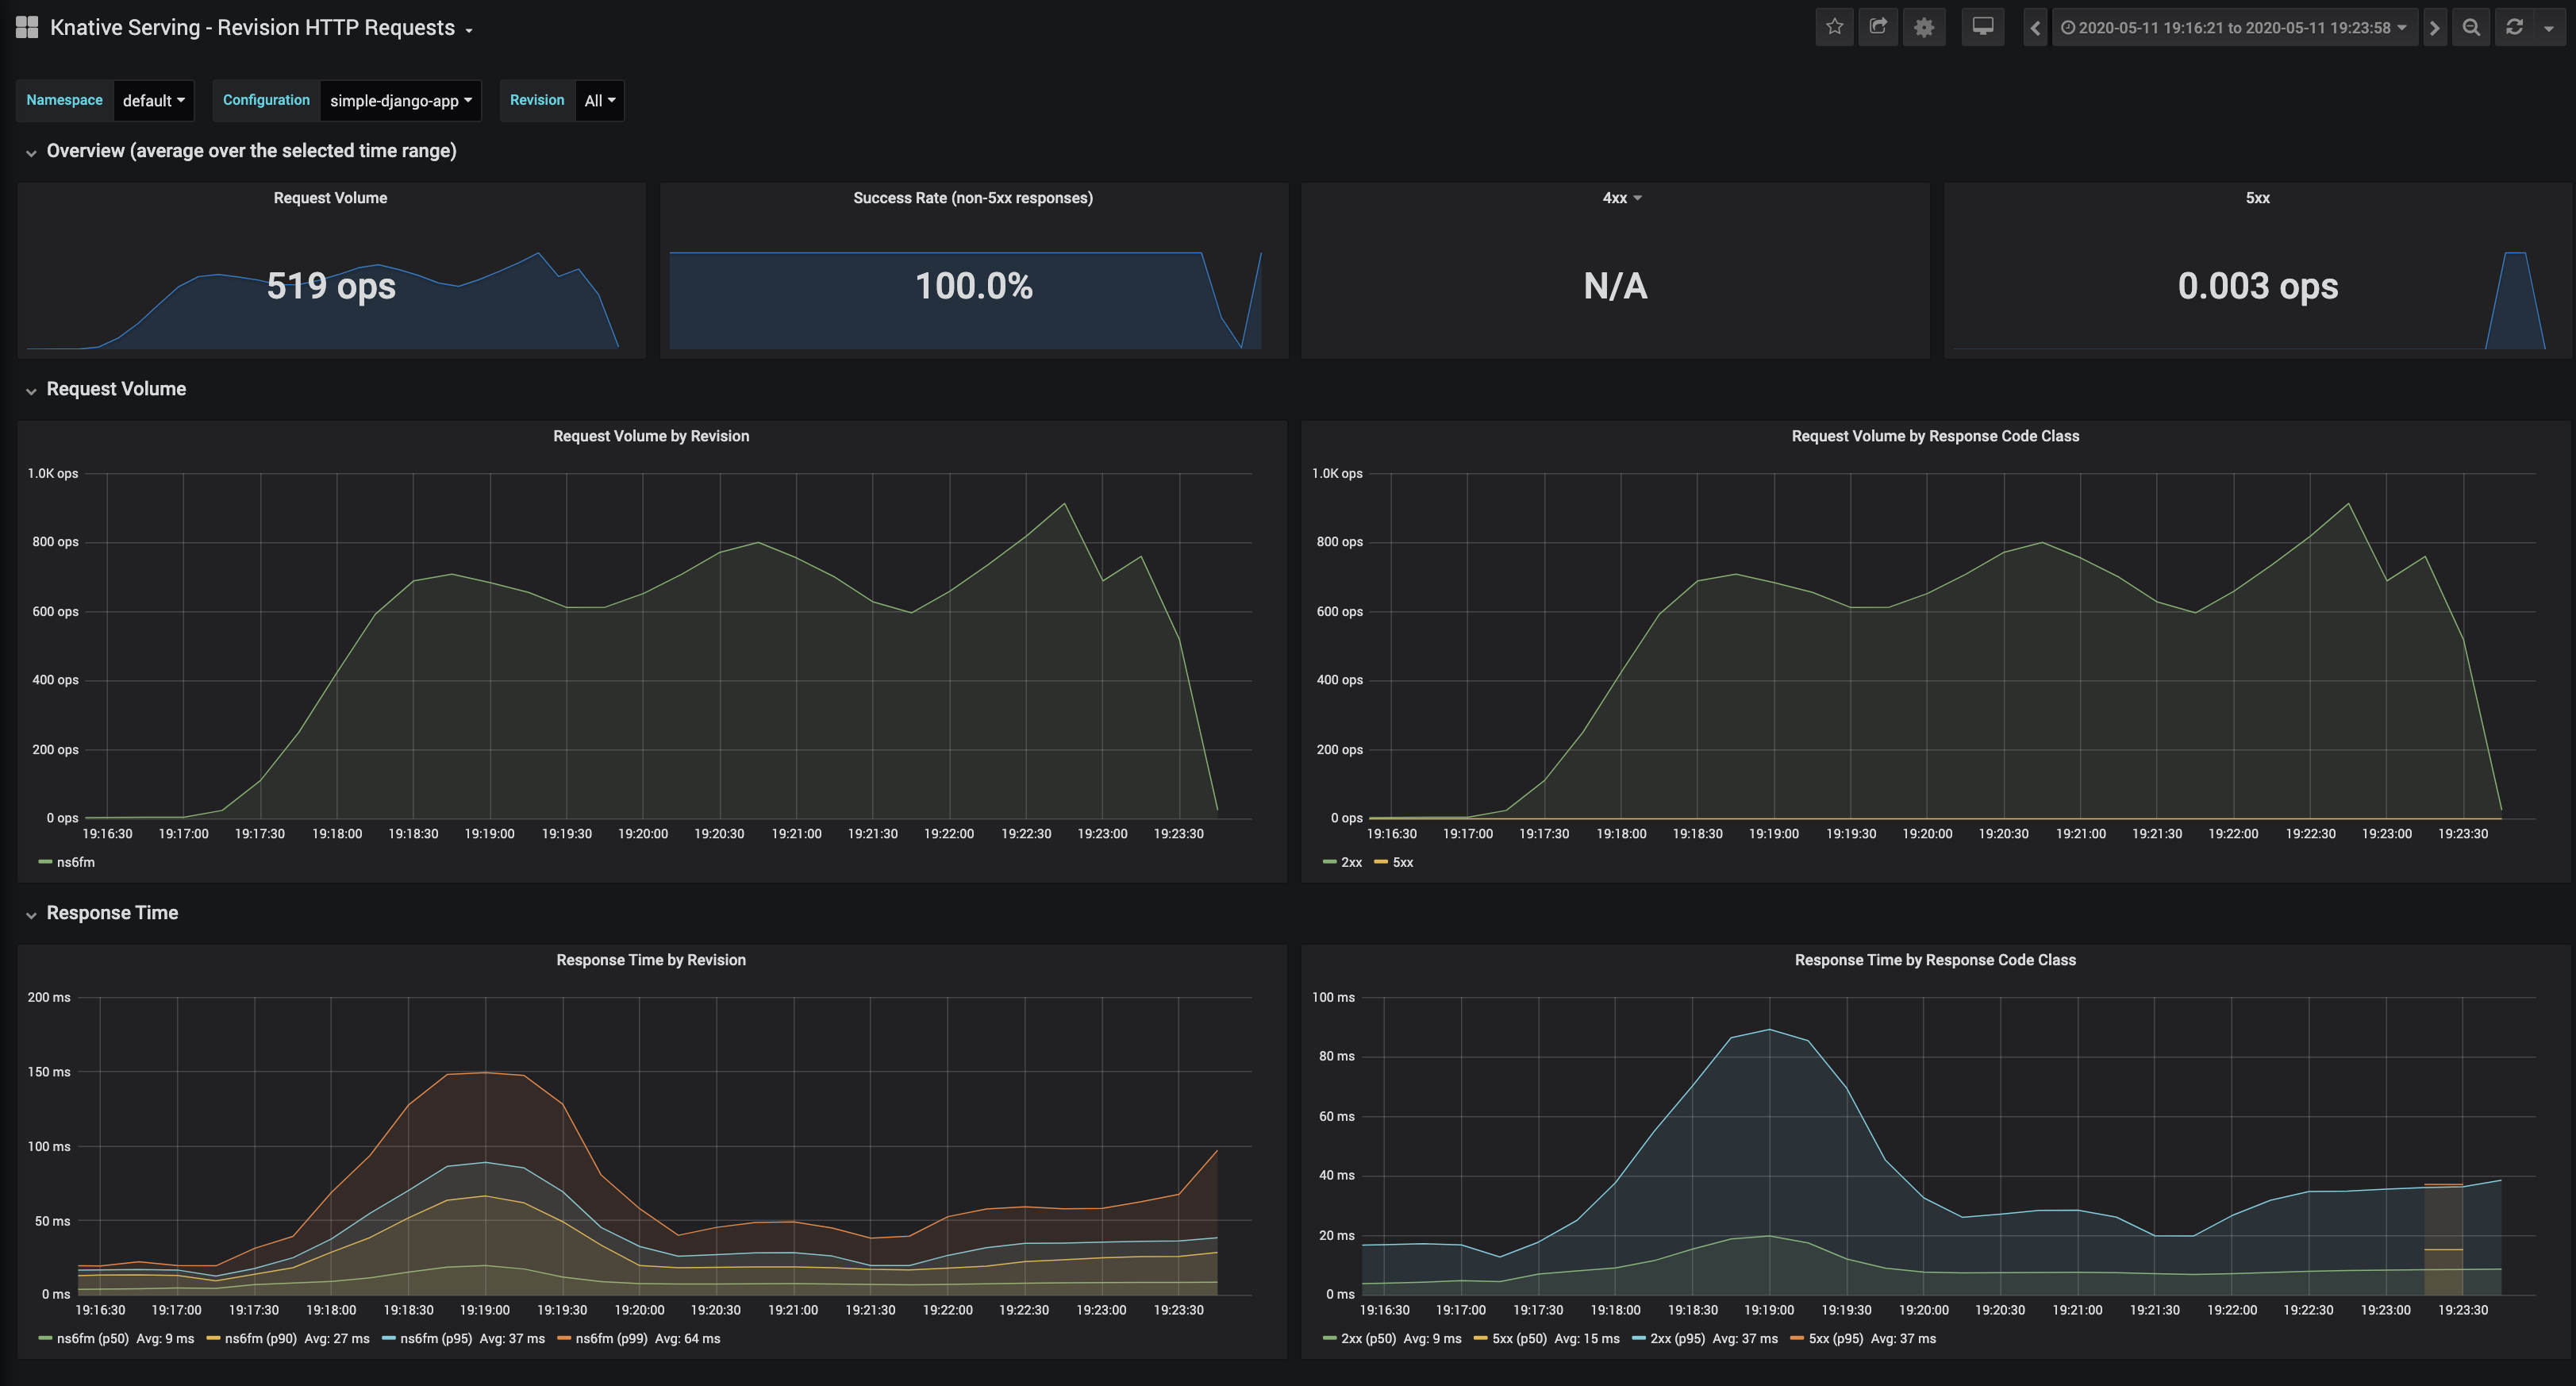
Task: Open the dashboards grid icon
Action: pos(27,27)
